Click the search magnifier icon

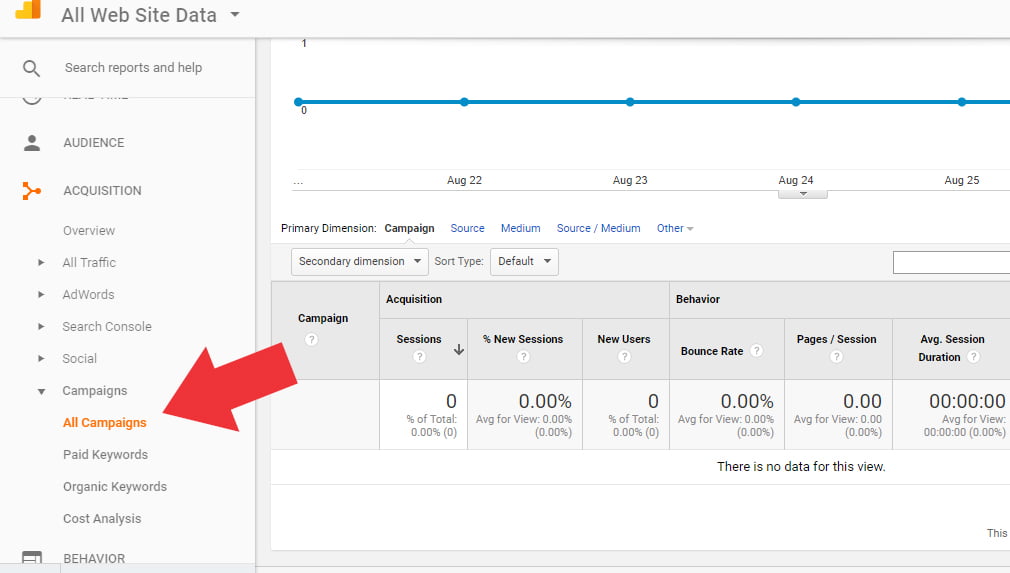coord(32,68)
